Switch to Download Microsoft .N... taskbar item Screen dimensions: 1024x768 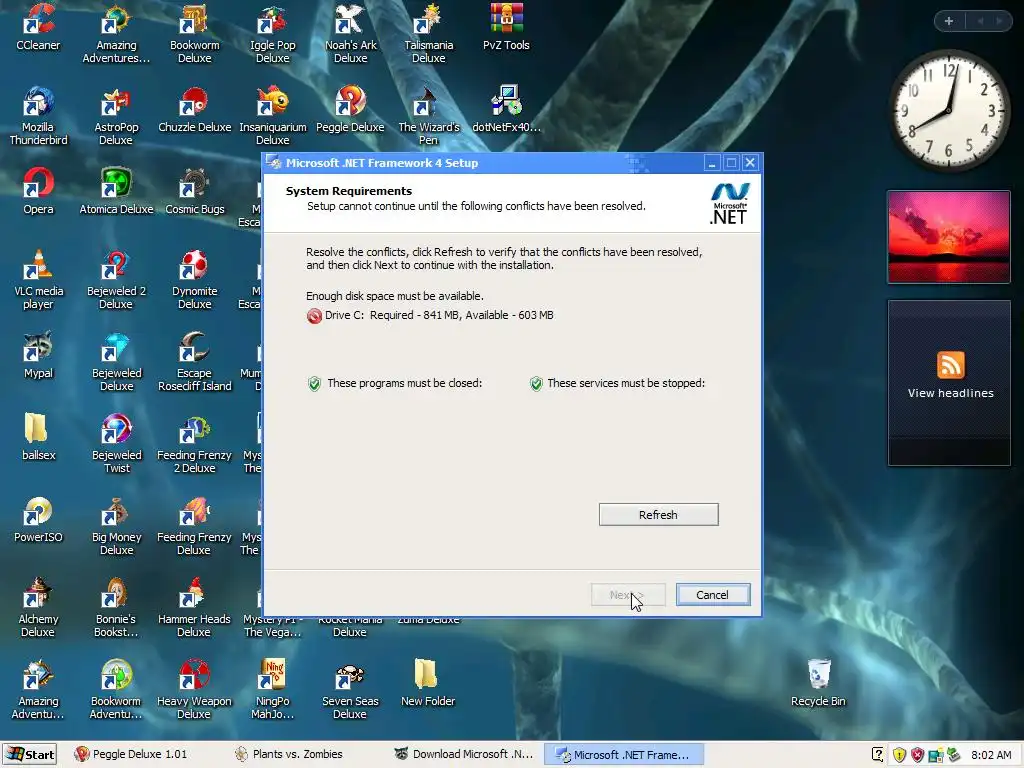point(464,754)
